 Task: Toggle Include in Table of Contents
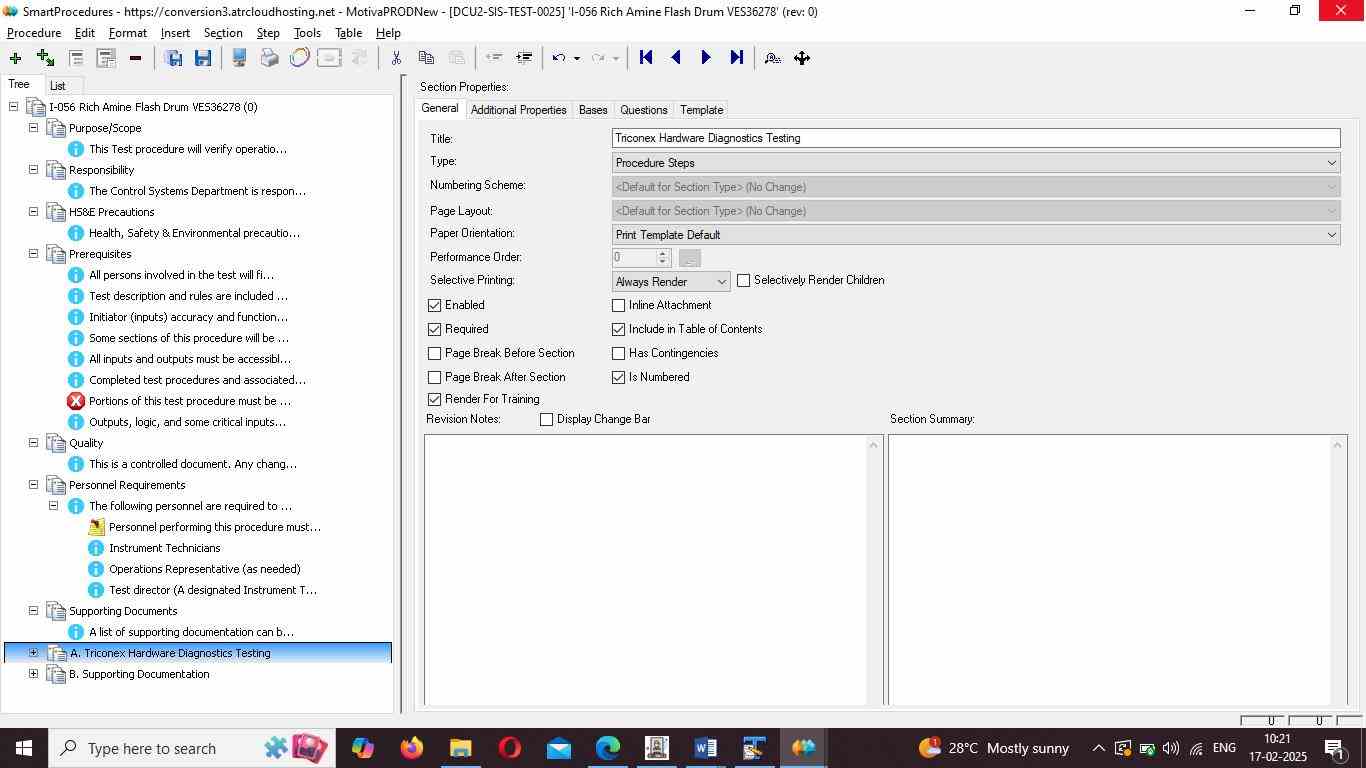coord(618,329)
